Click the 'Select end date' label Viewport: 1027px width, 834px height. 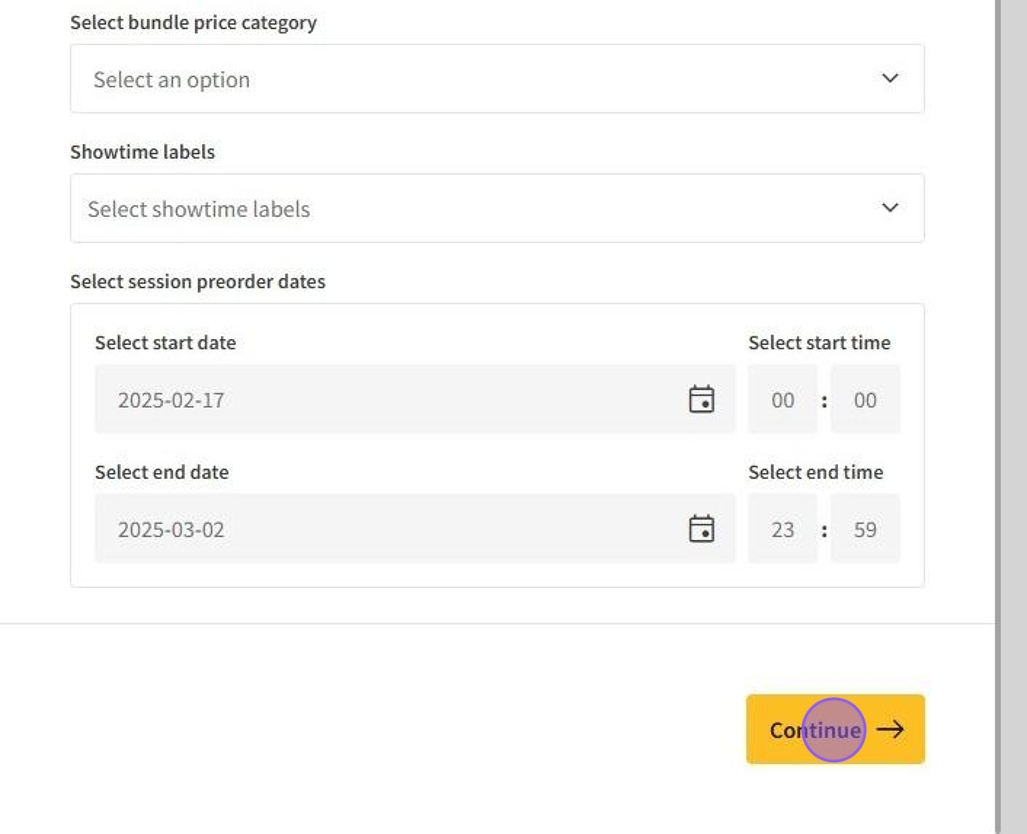coord(161,472)
